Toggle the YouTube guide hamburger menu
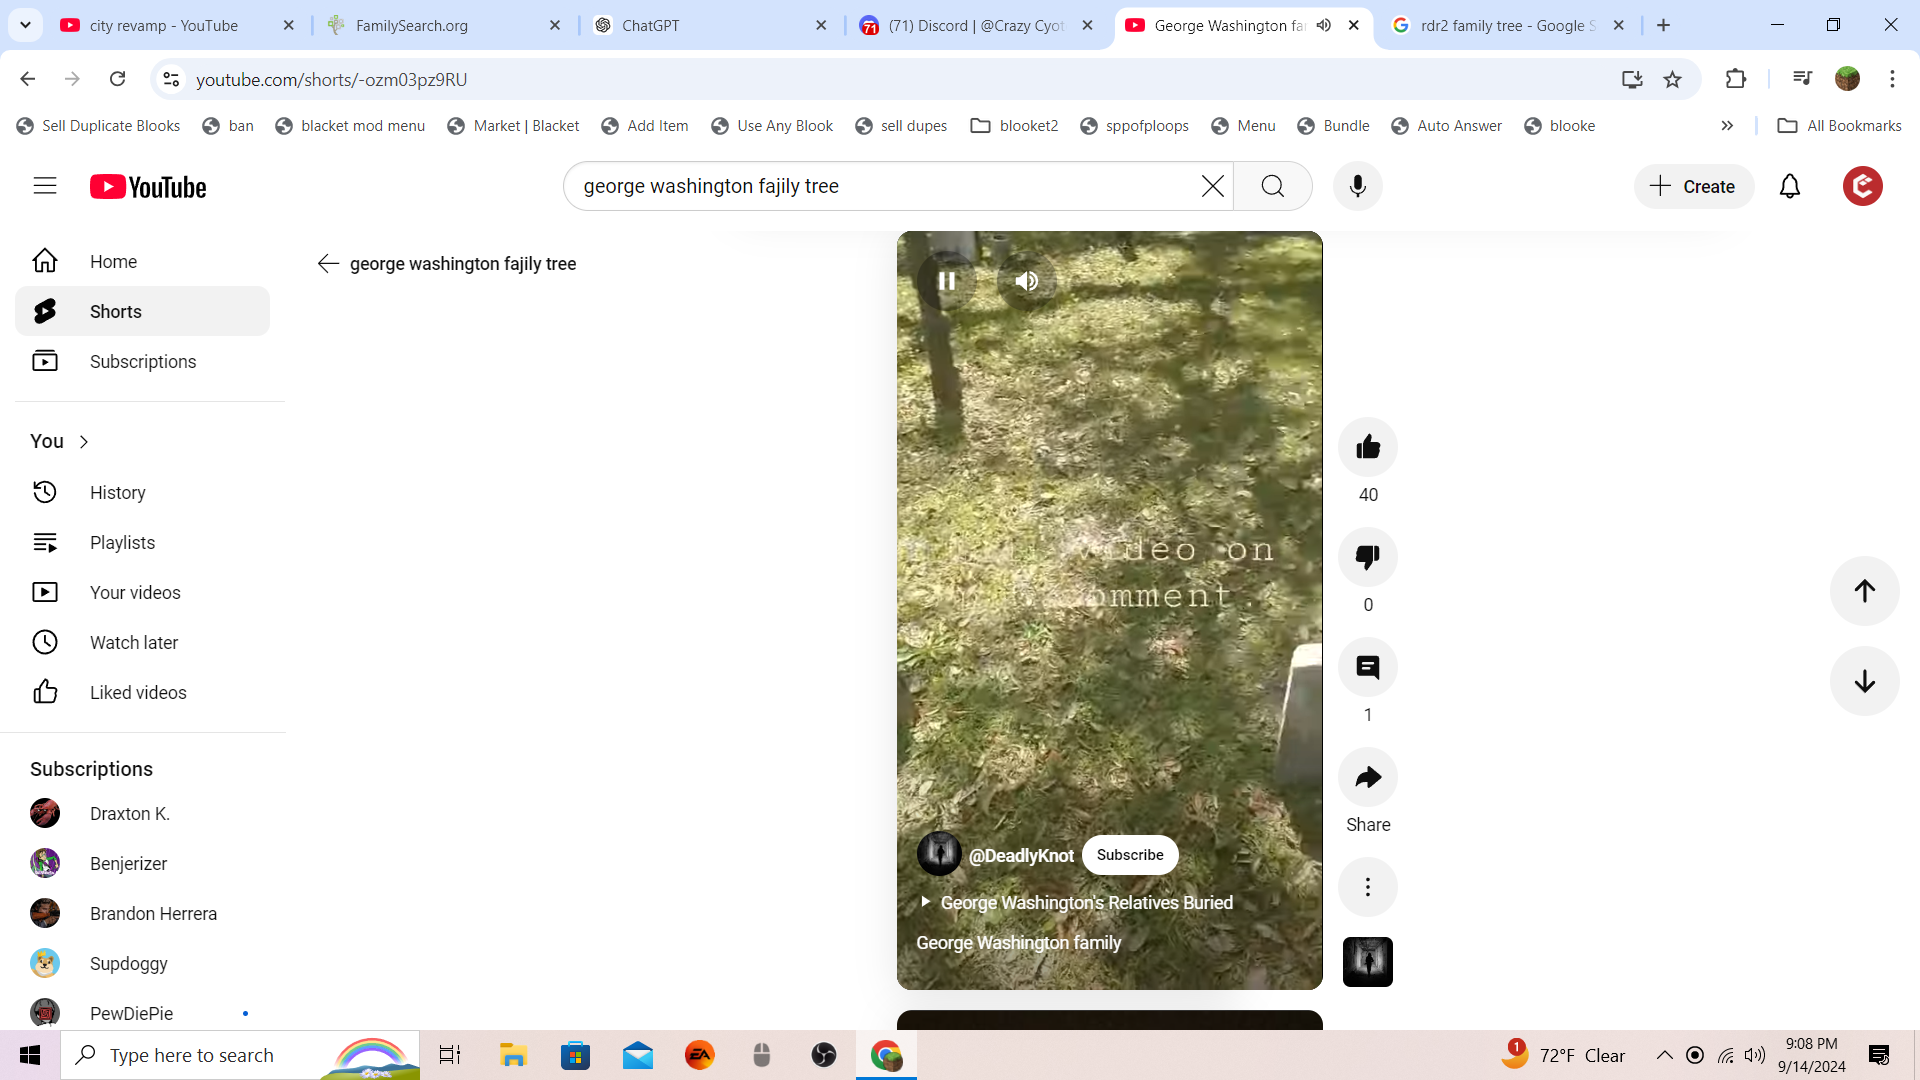The image size is (1920, 1080). pyautogui.click(x=45, y=186)
